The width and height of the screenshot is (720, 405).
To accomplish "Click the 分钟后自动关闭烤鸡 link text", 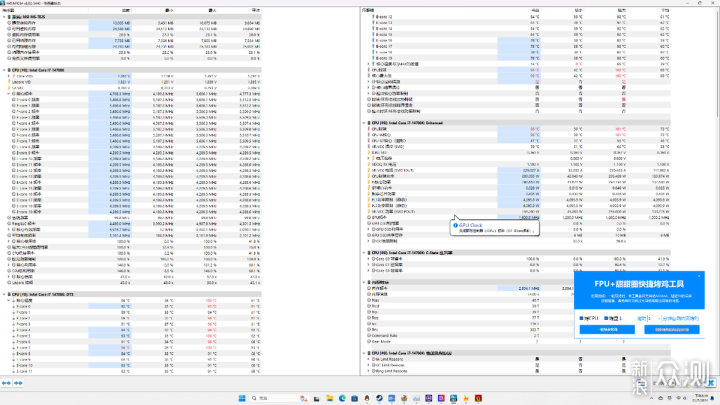I will tap(681, 318).
